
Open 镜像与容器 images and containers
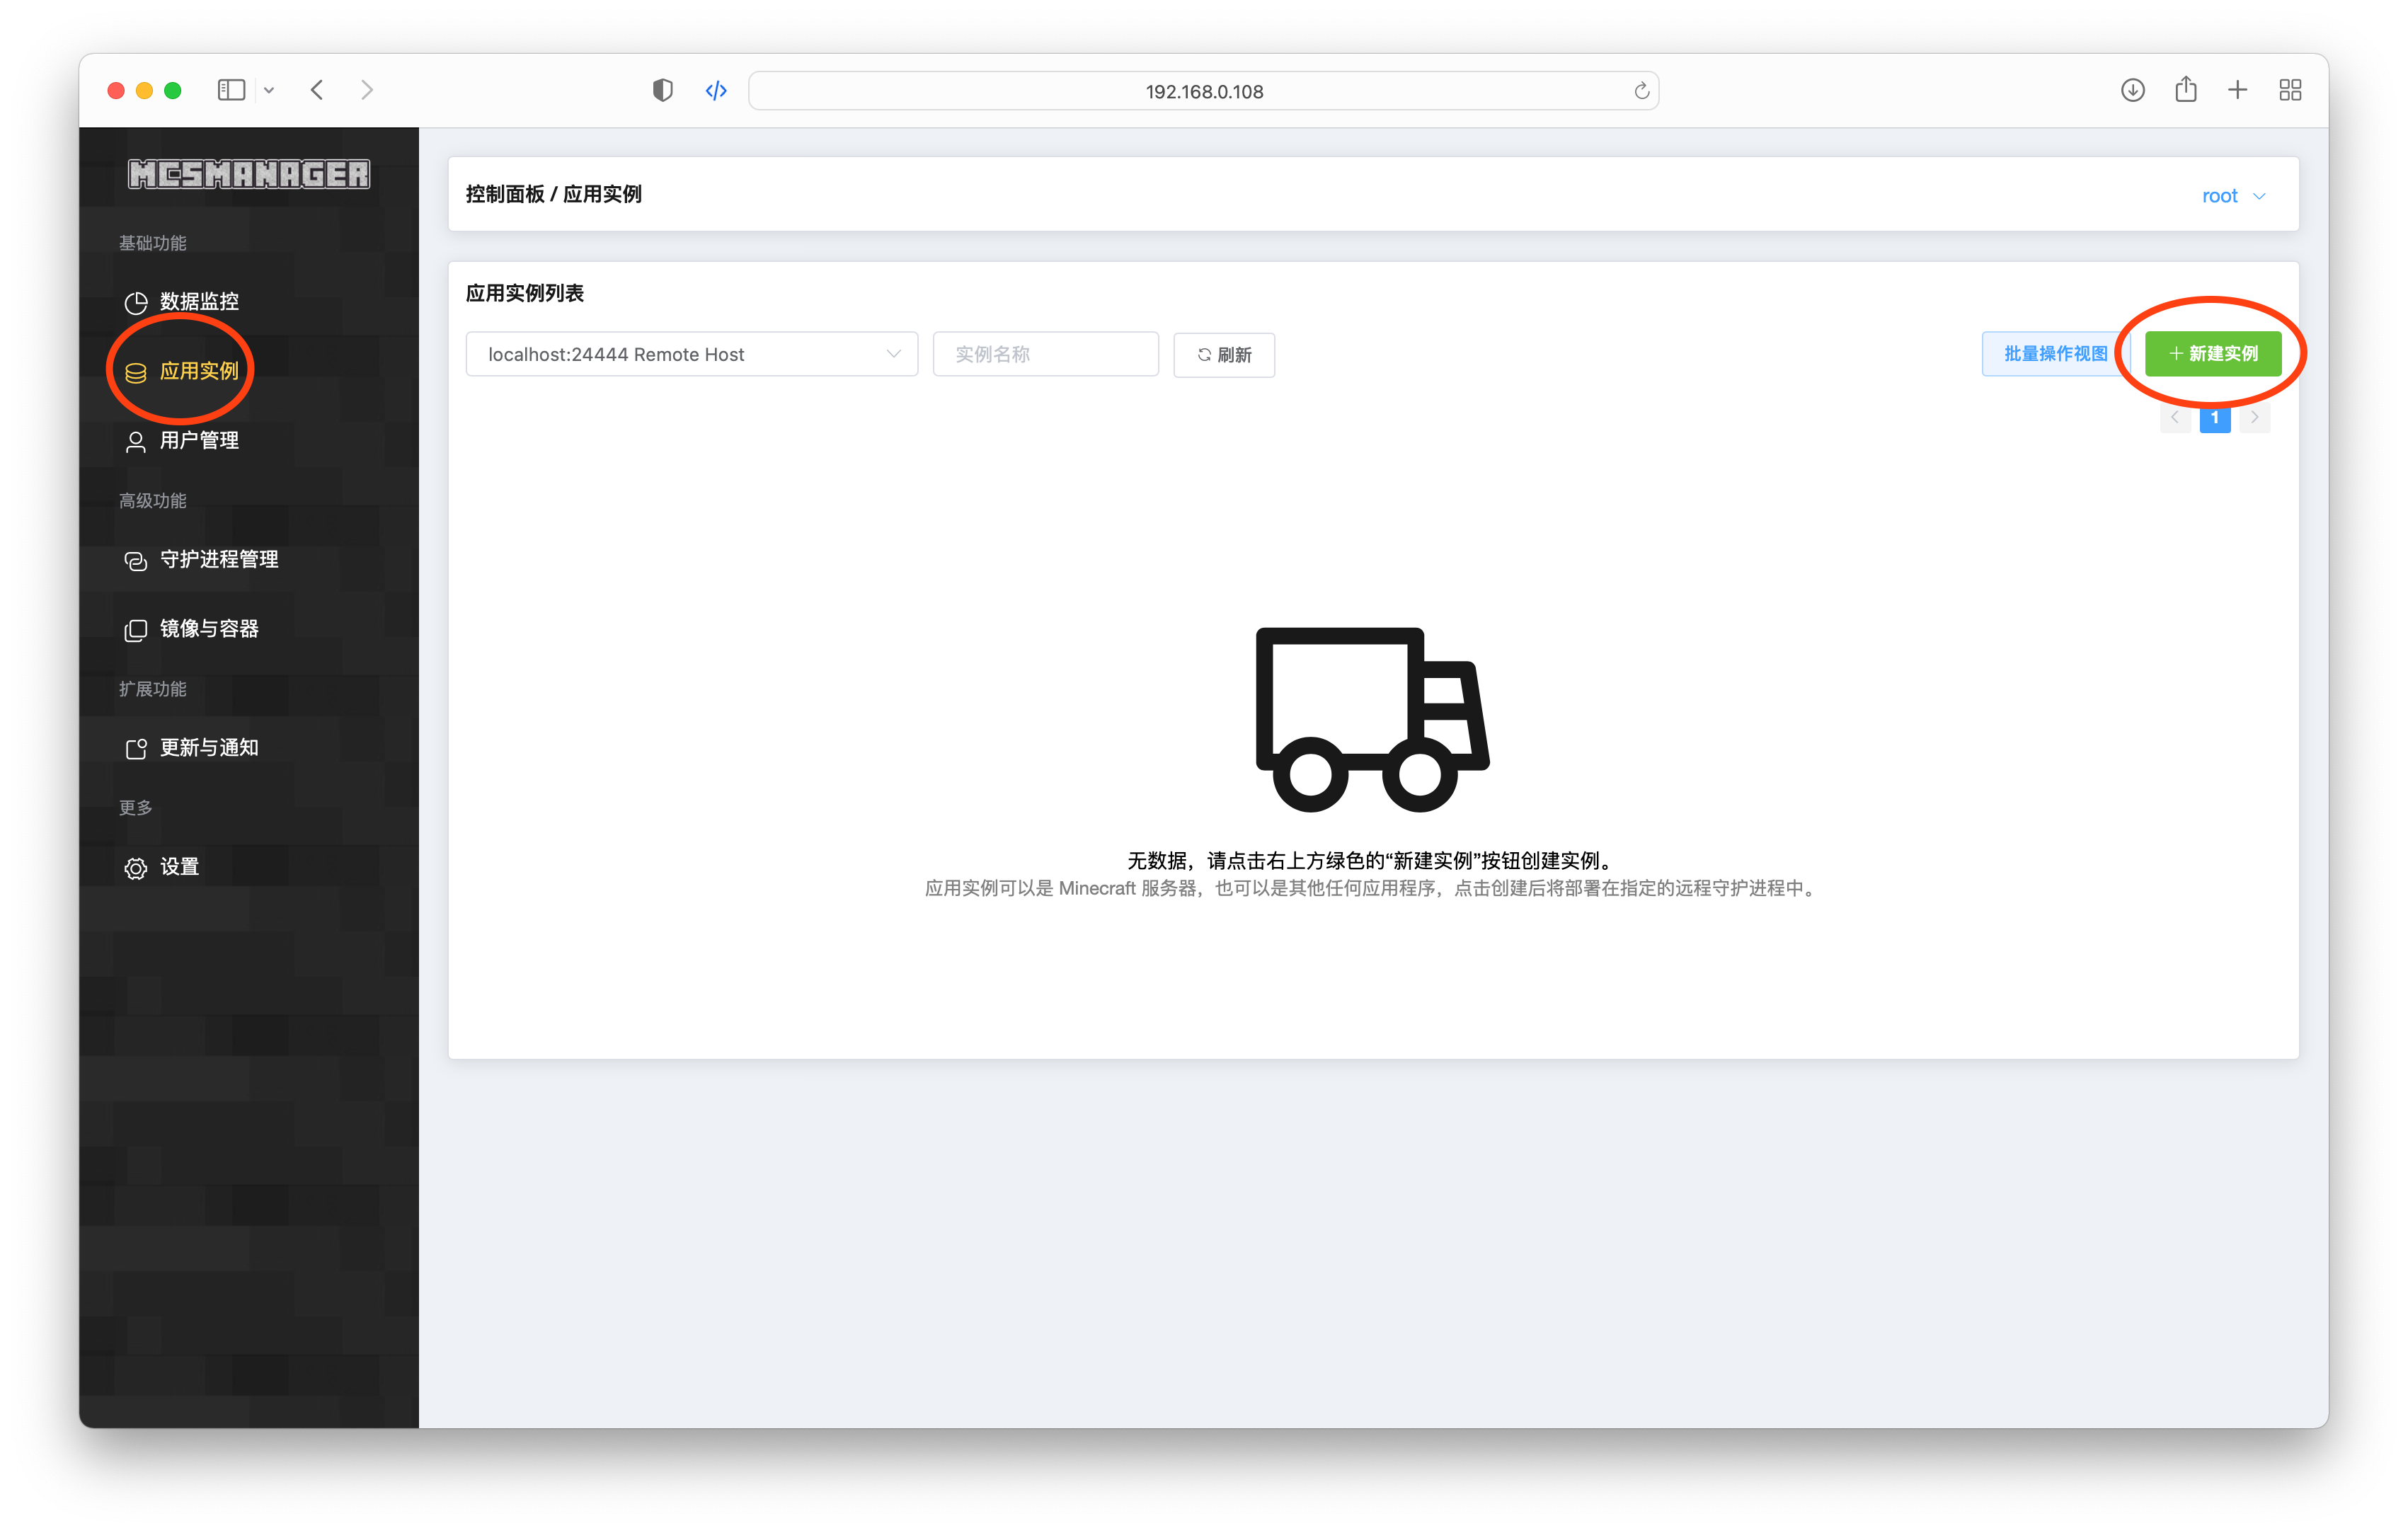pos(208,629)
